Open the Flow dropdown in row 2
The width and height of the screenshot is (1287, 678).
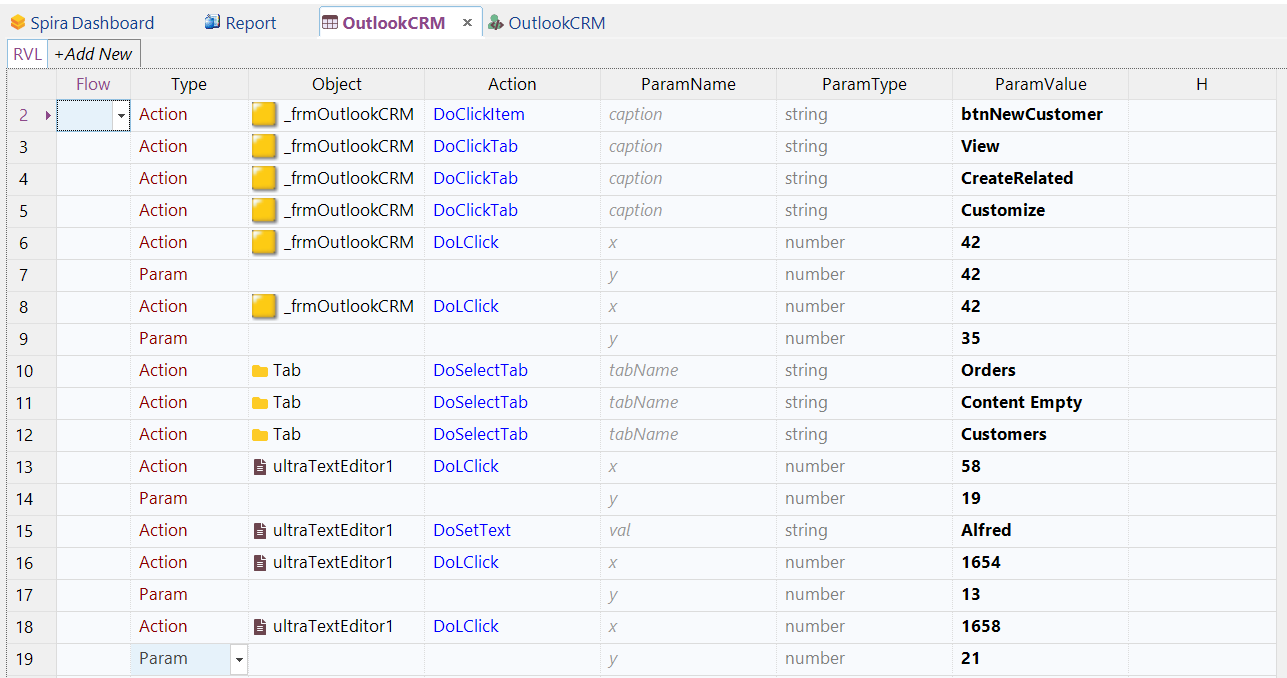(x=122, y=116)
